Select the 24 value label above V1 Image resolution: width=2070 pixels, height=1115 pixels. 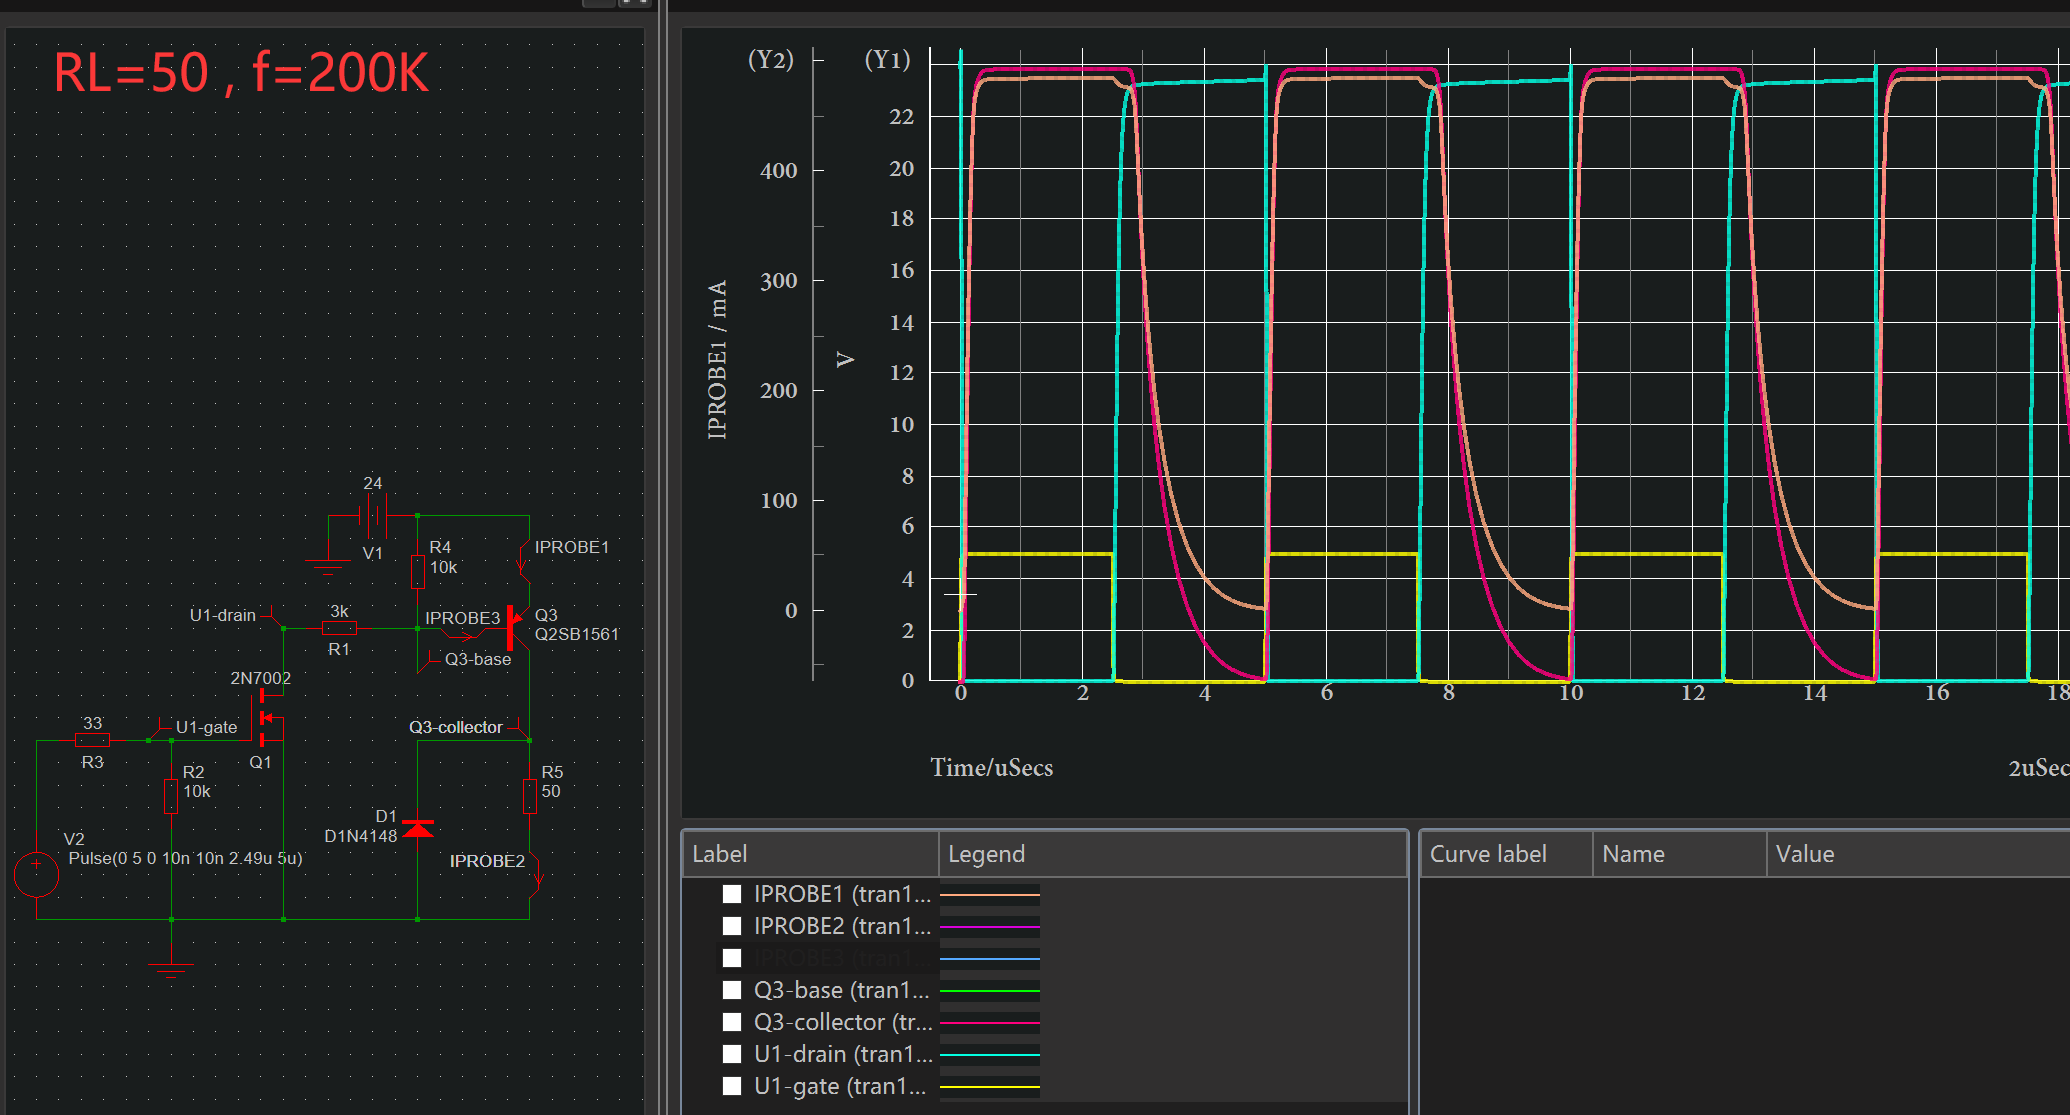coord(373,483)
